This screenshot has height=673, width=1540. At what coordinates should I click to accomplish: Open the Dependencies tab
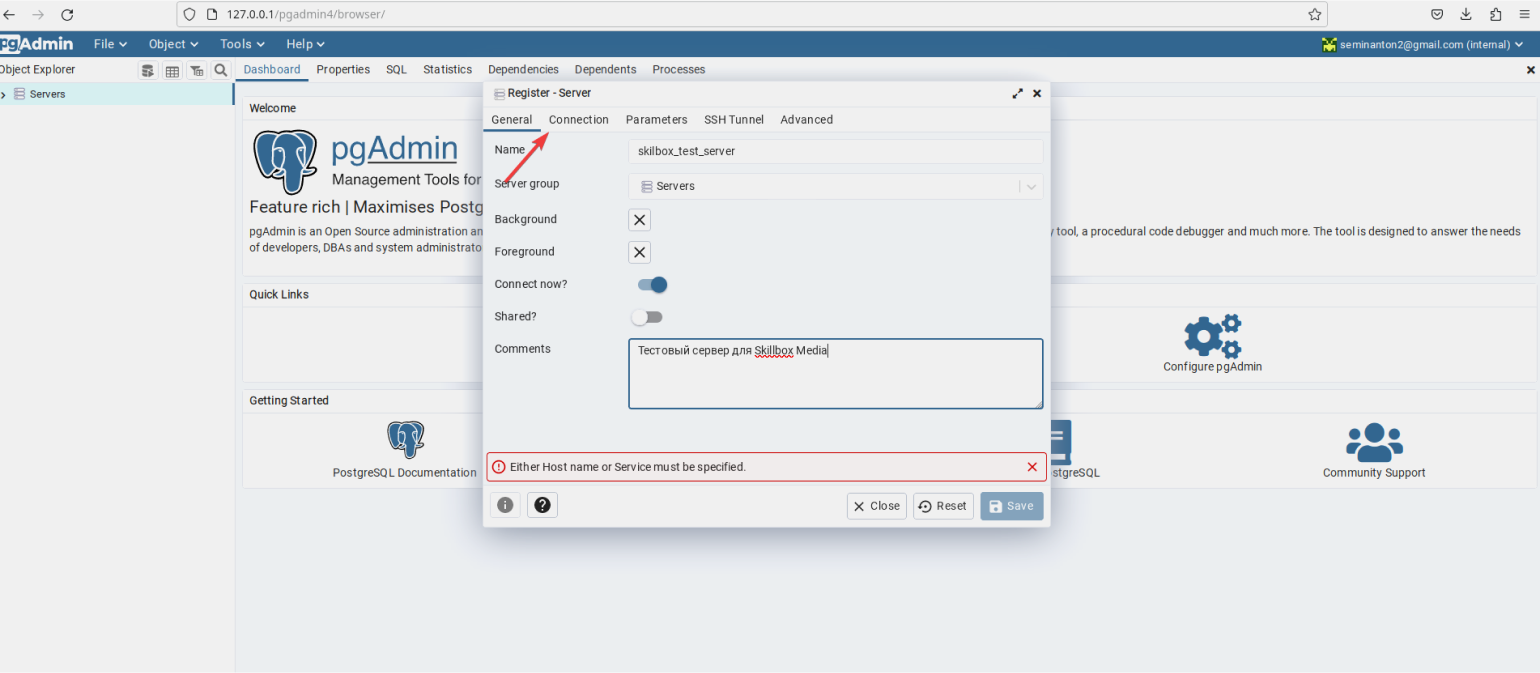tap(523, 69)
